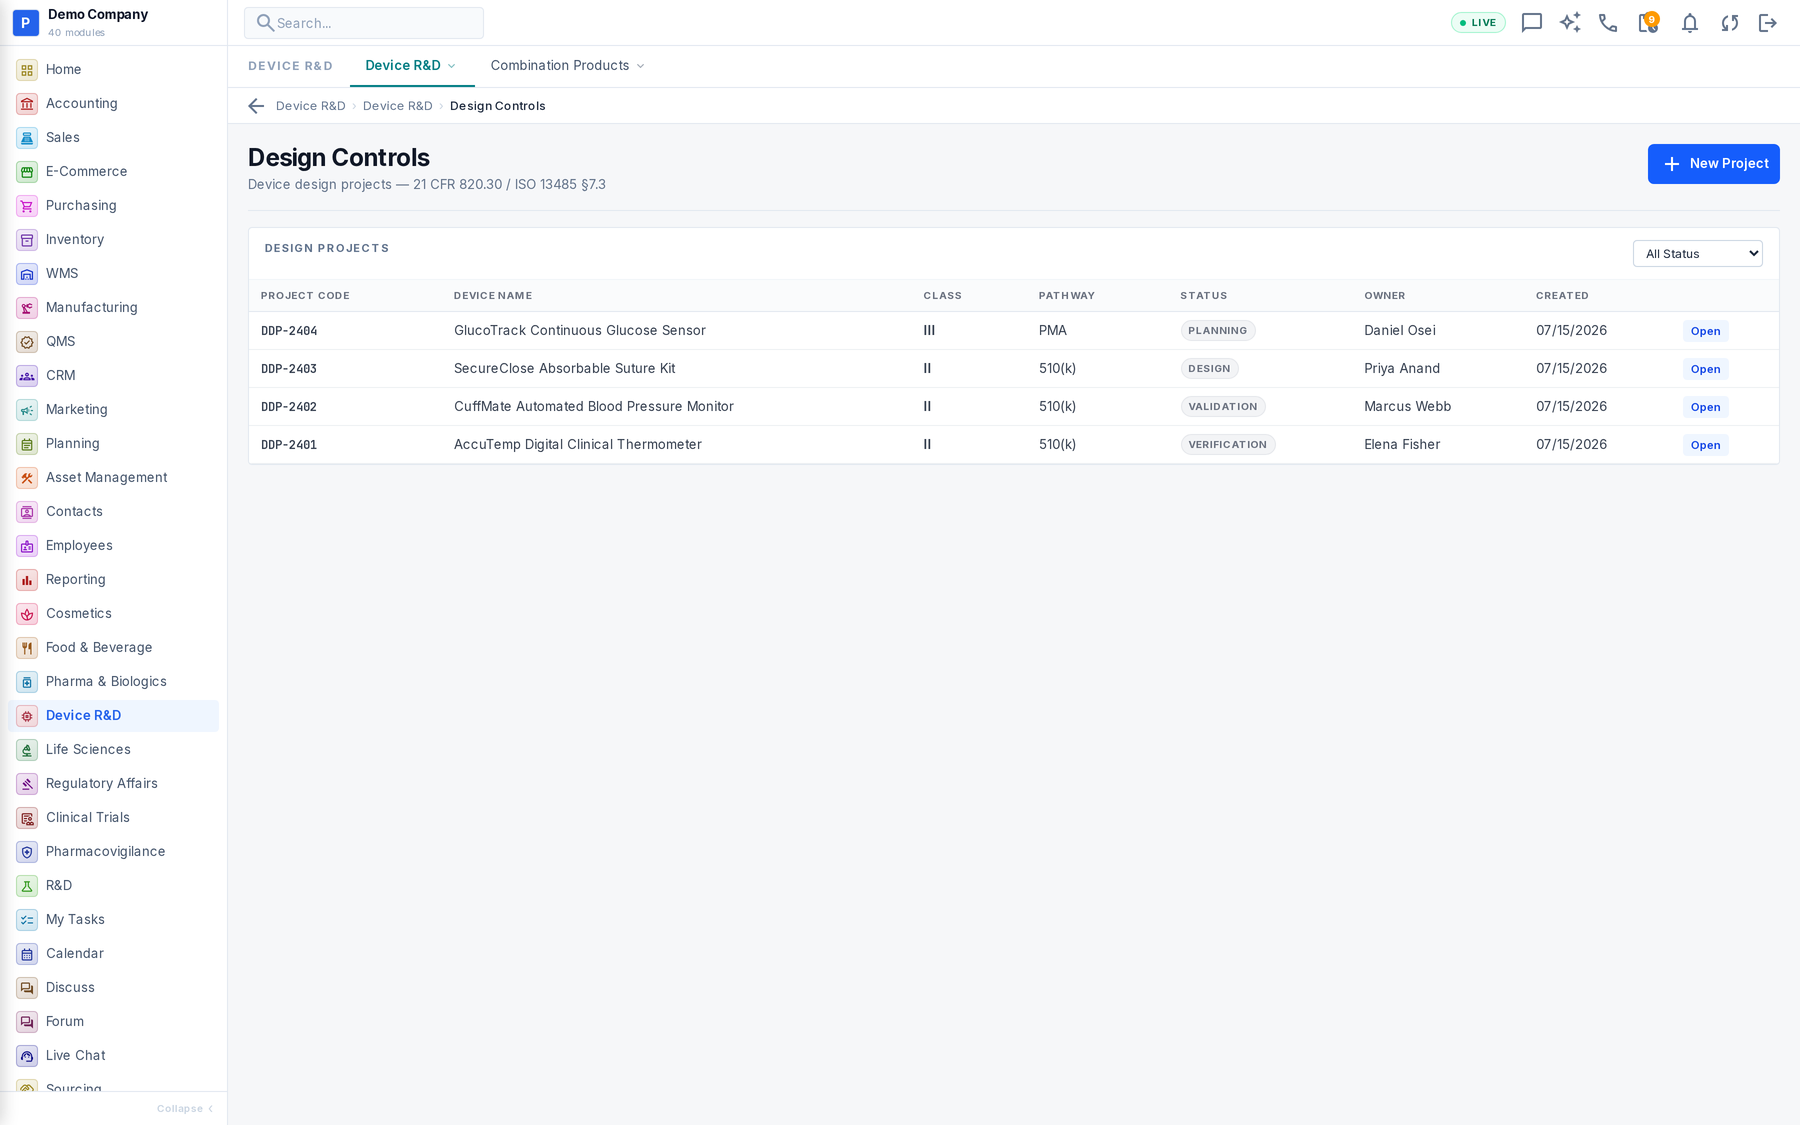This screenshot has width=1800, height=1125.
Task: Click the VALIDATION status badge
Action: 1222,407
